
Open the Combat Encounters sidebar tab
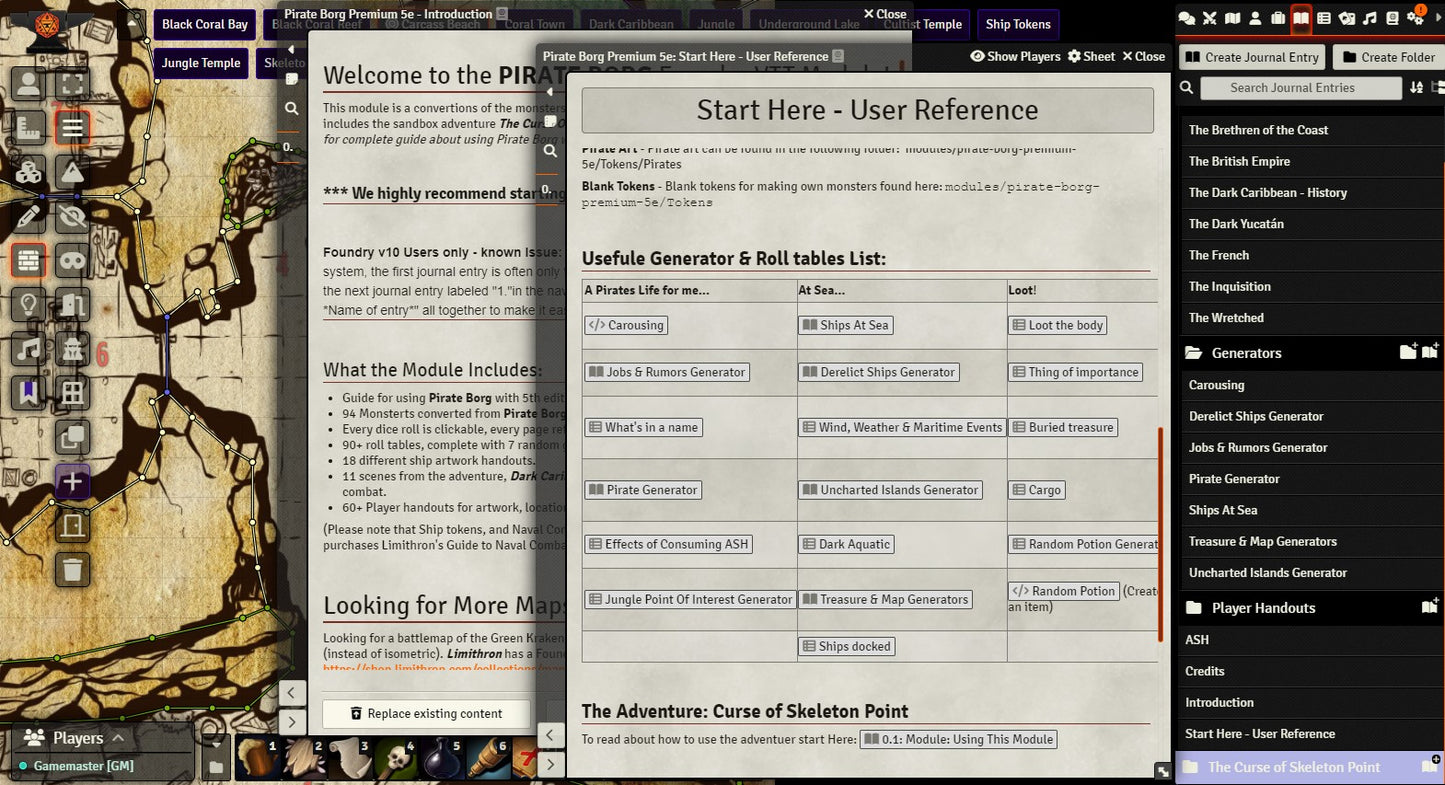click(1210, 18)
